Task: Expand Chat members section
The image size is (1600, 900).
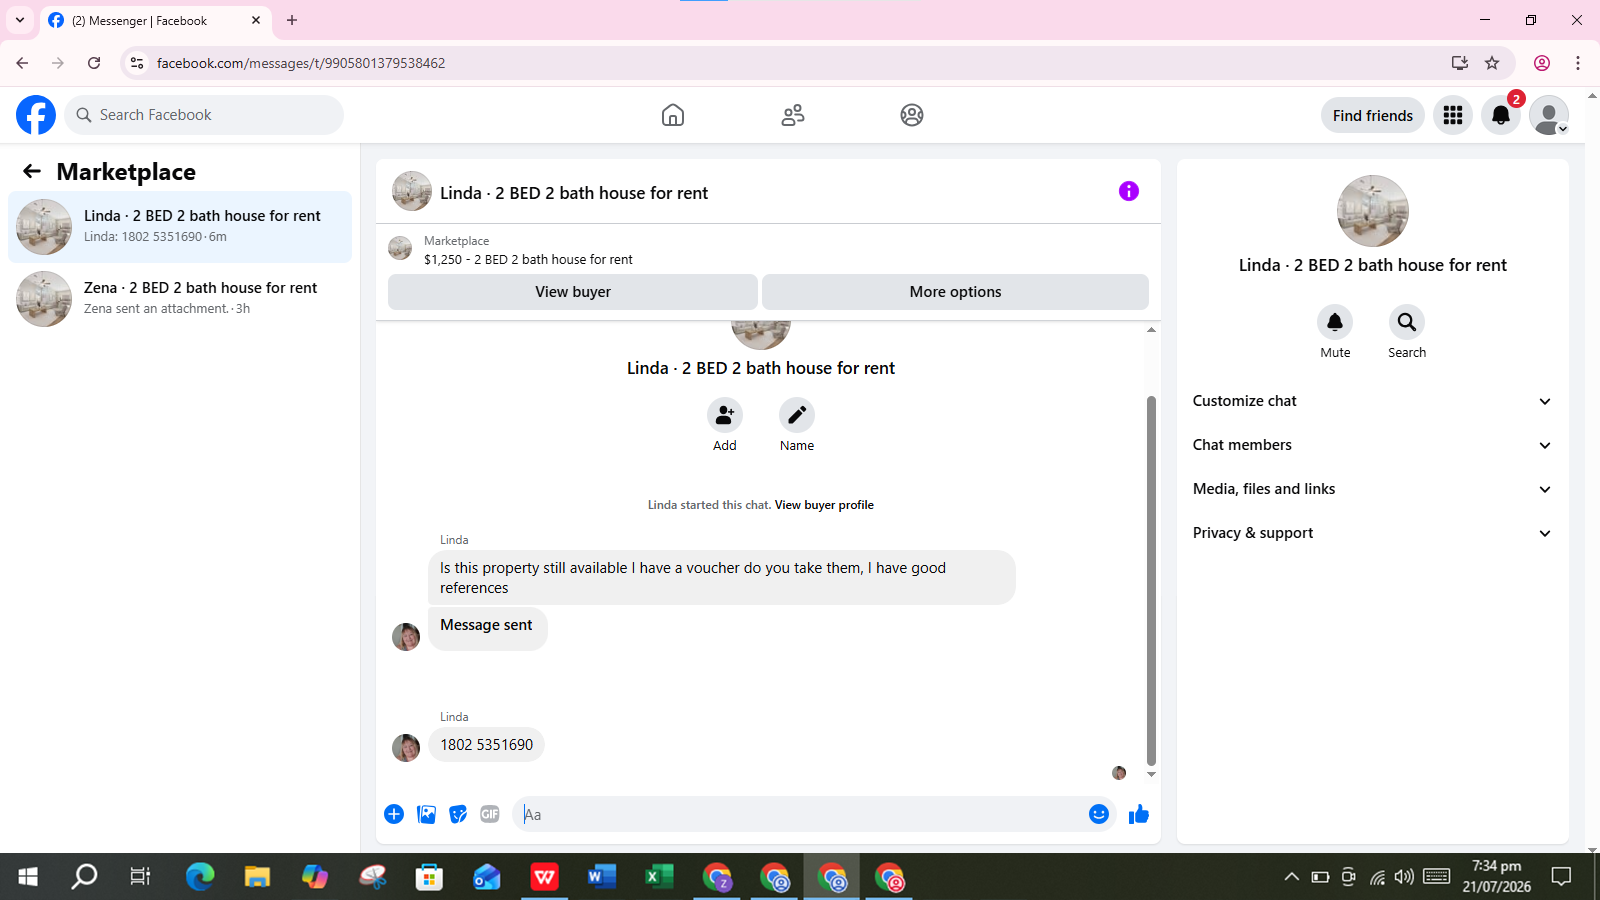Action: click(x=1372, y=445)
